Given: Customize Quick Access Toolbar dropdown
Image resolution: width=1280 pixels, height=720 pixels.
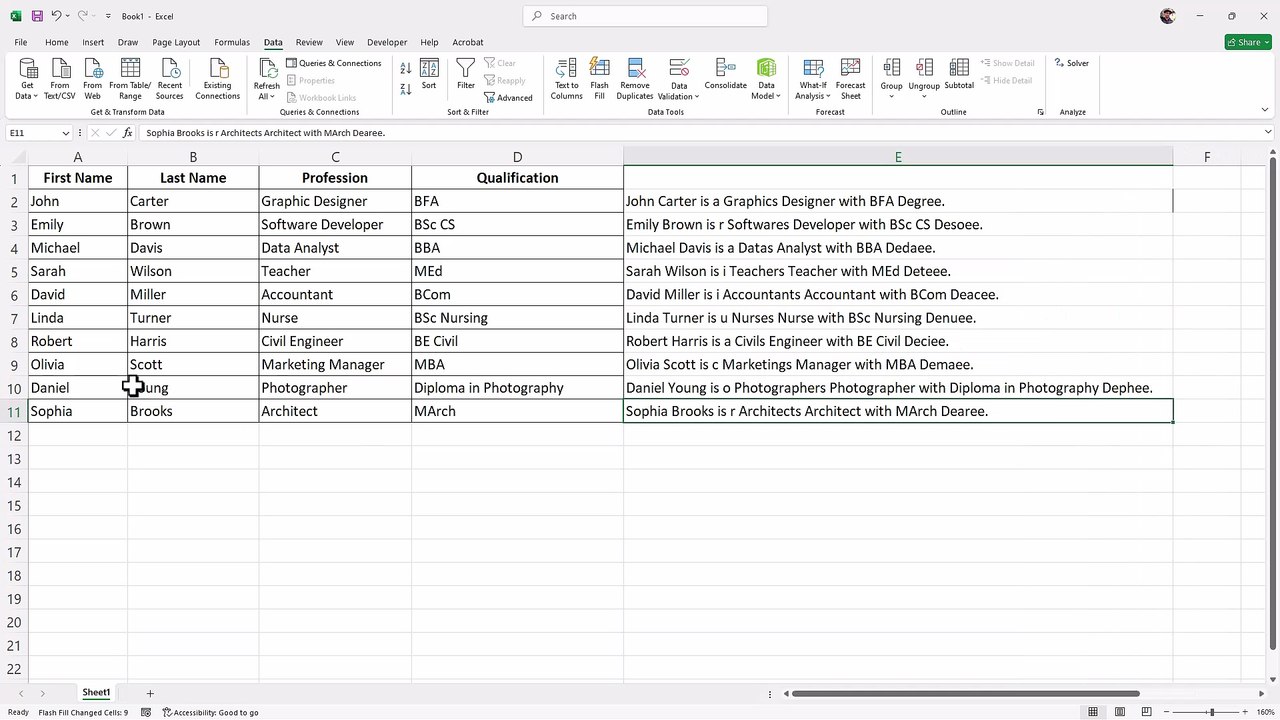Looking at the screenshot, I should [x=108, y=16].
